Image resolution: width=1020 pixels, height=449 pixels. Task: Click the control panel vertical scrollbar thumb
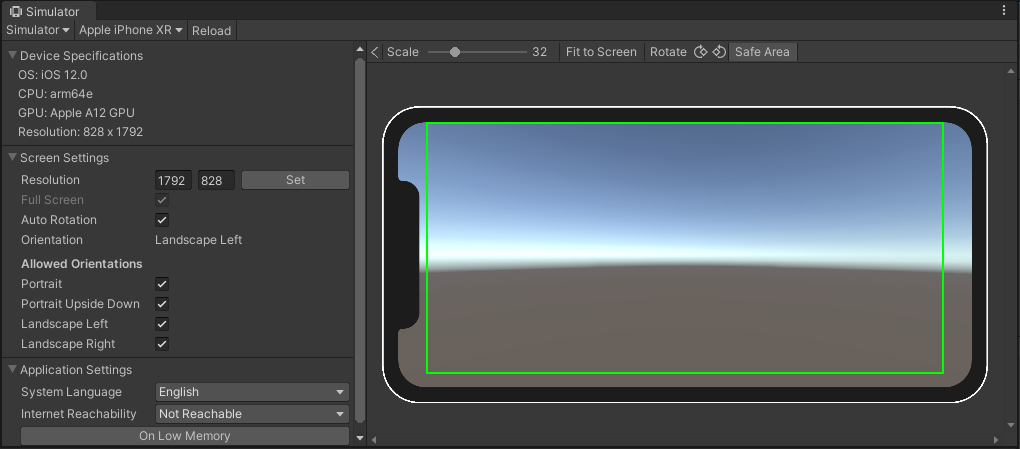click(x=360, y=241)
